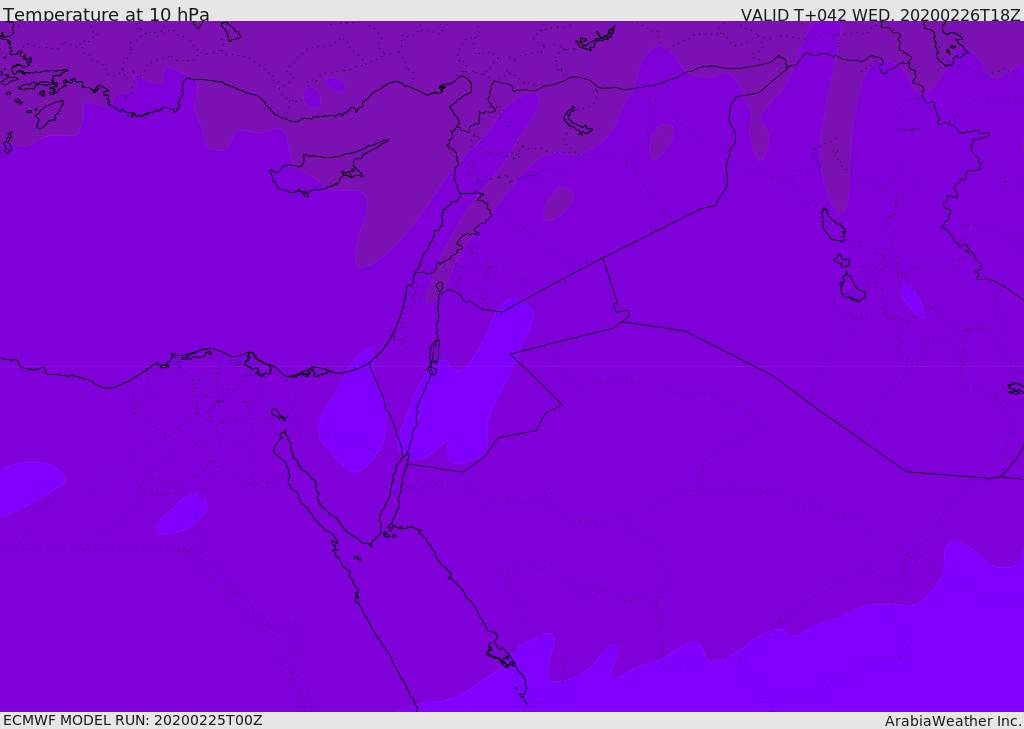Click the 'ArabiaWeather Inc.' credit text

(x=953, y=721)
